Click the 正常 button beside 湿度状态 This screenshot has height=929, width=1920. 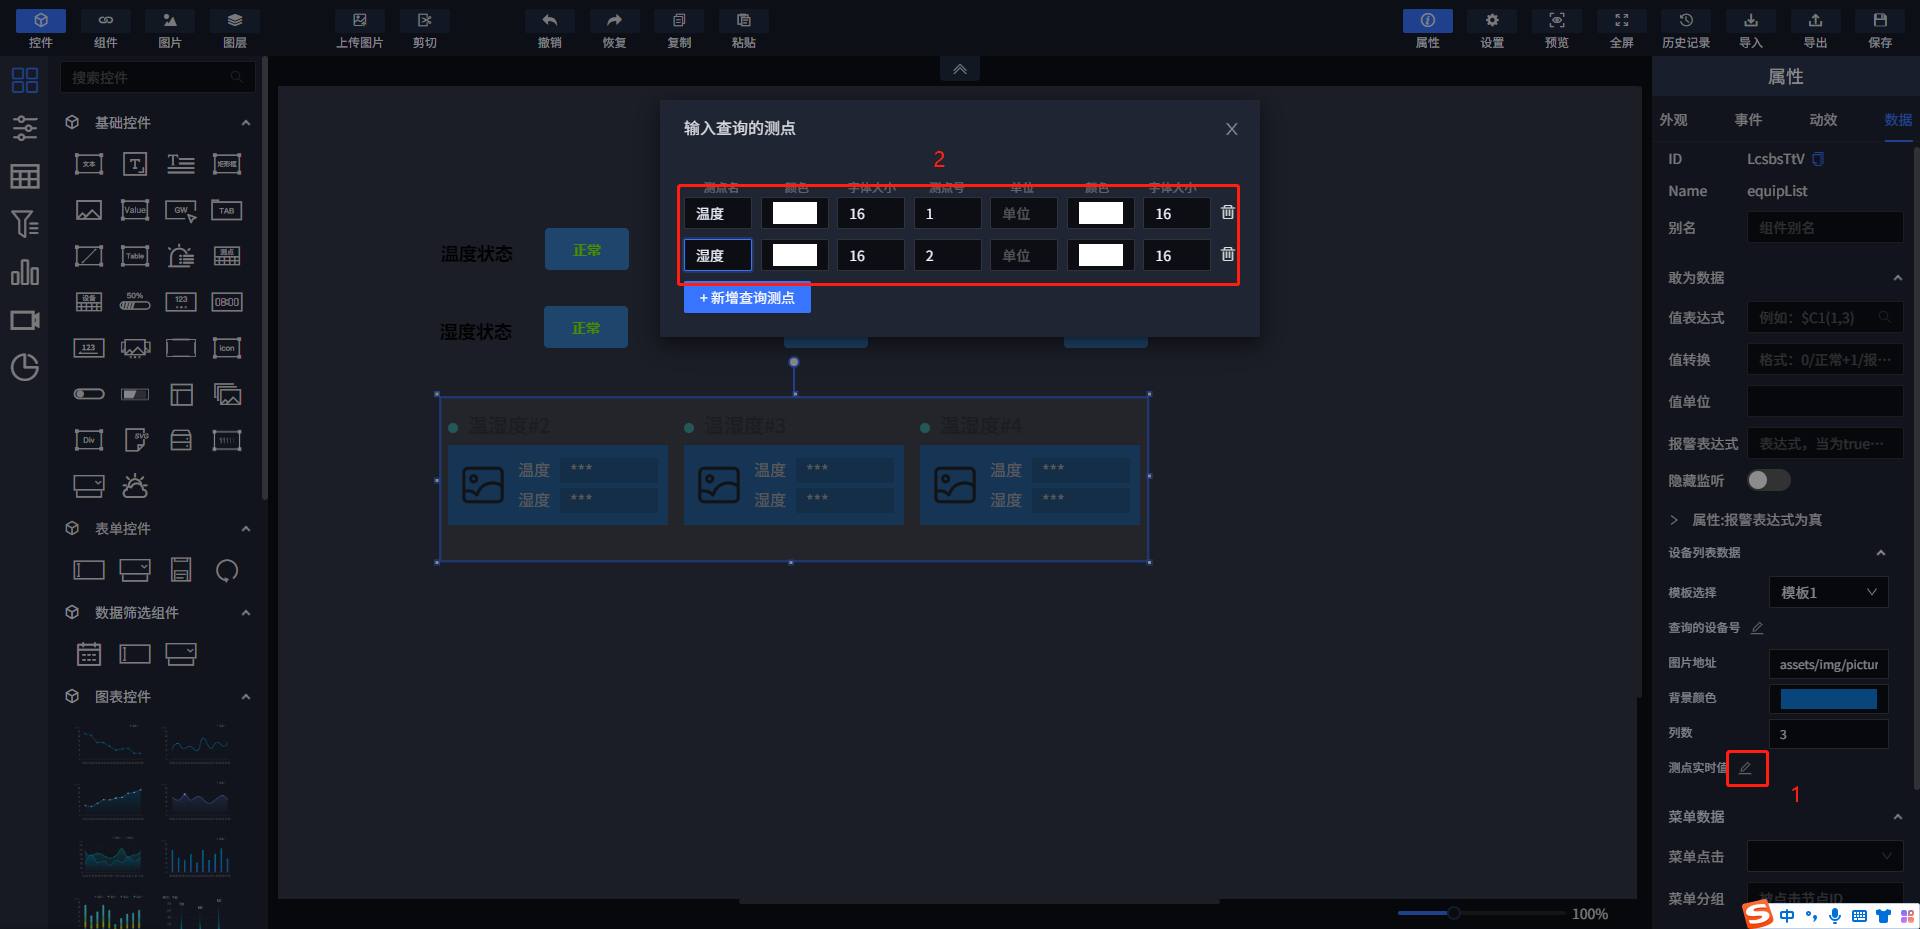point(586,327)
